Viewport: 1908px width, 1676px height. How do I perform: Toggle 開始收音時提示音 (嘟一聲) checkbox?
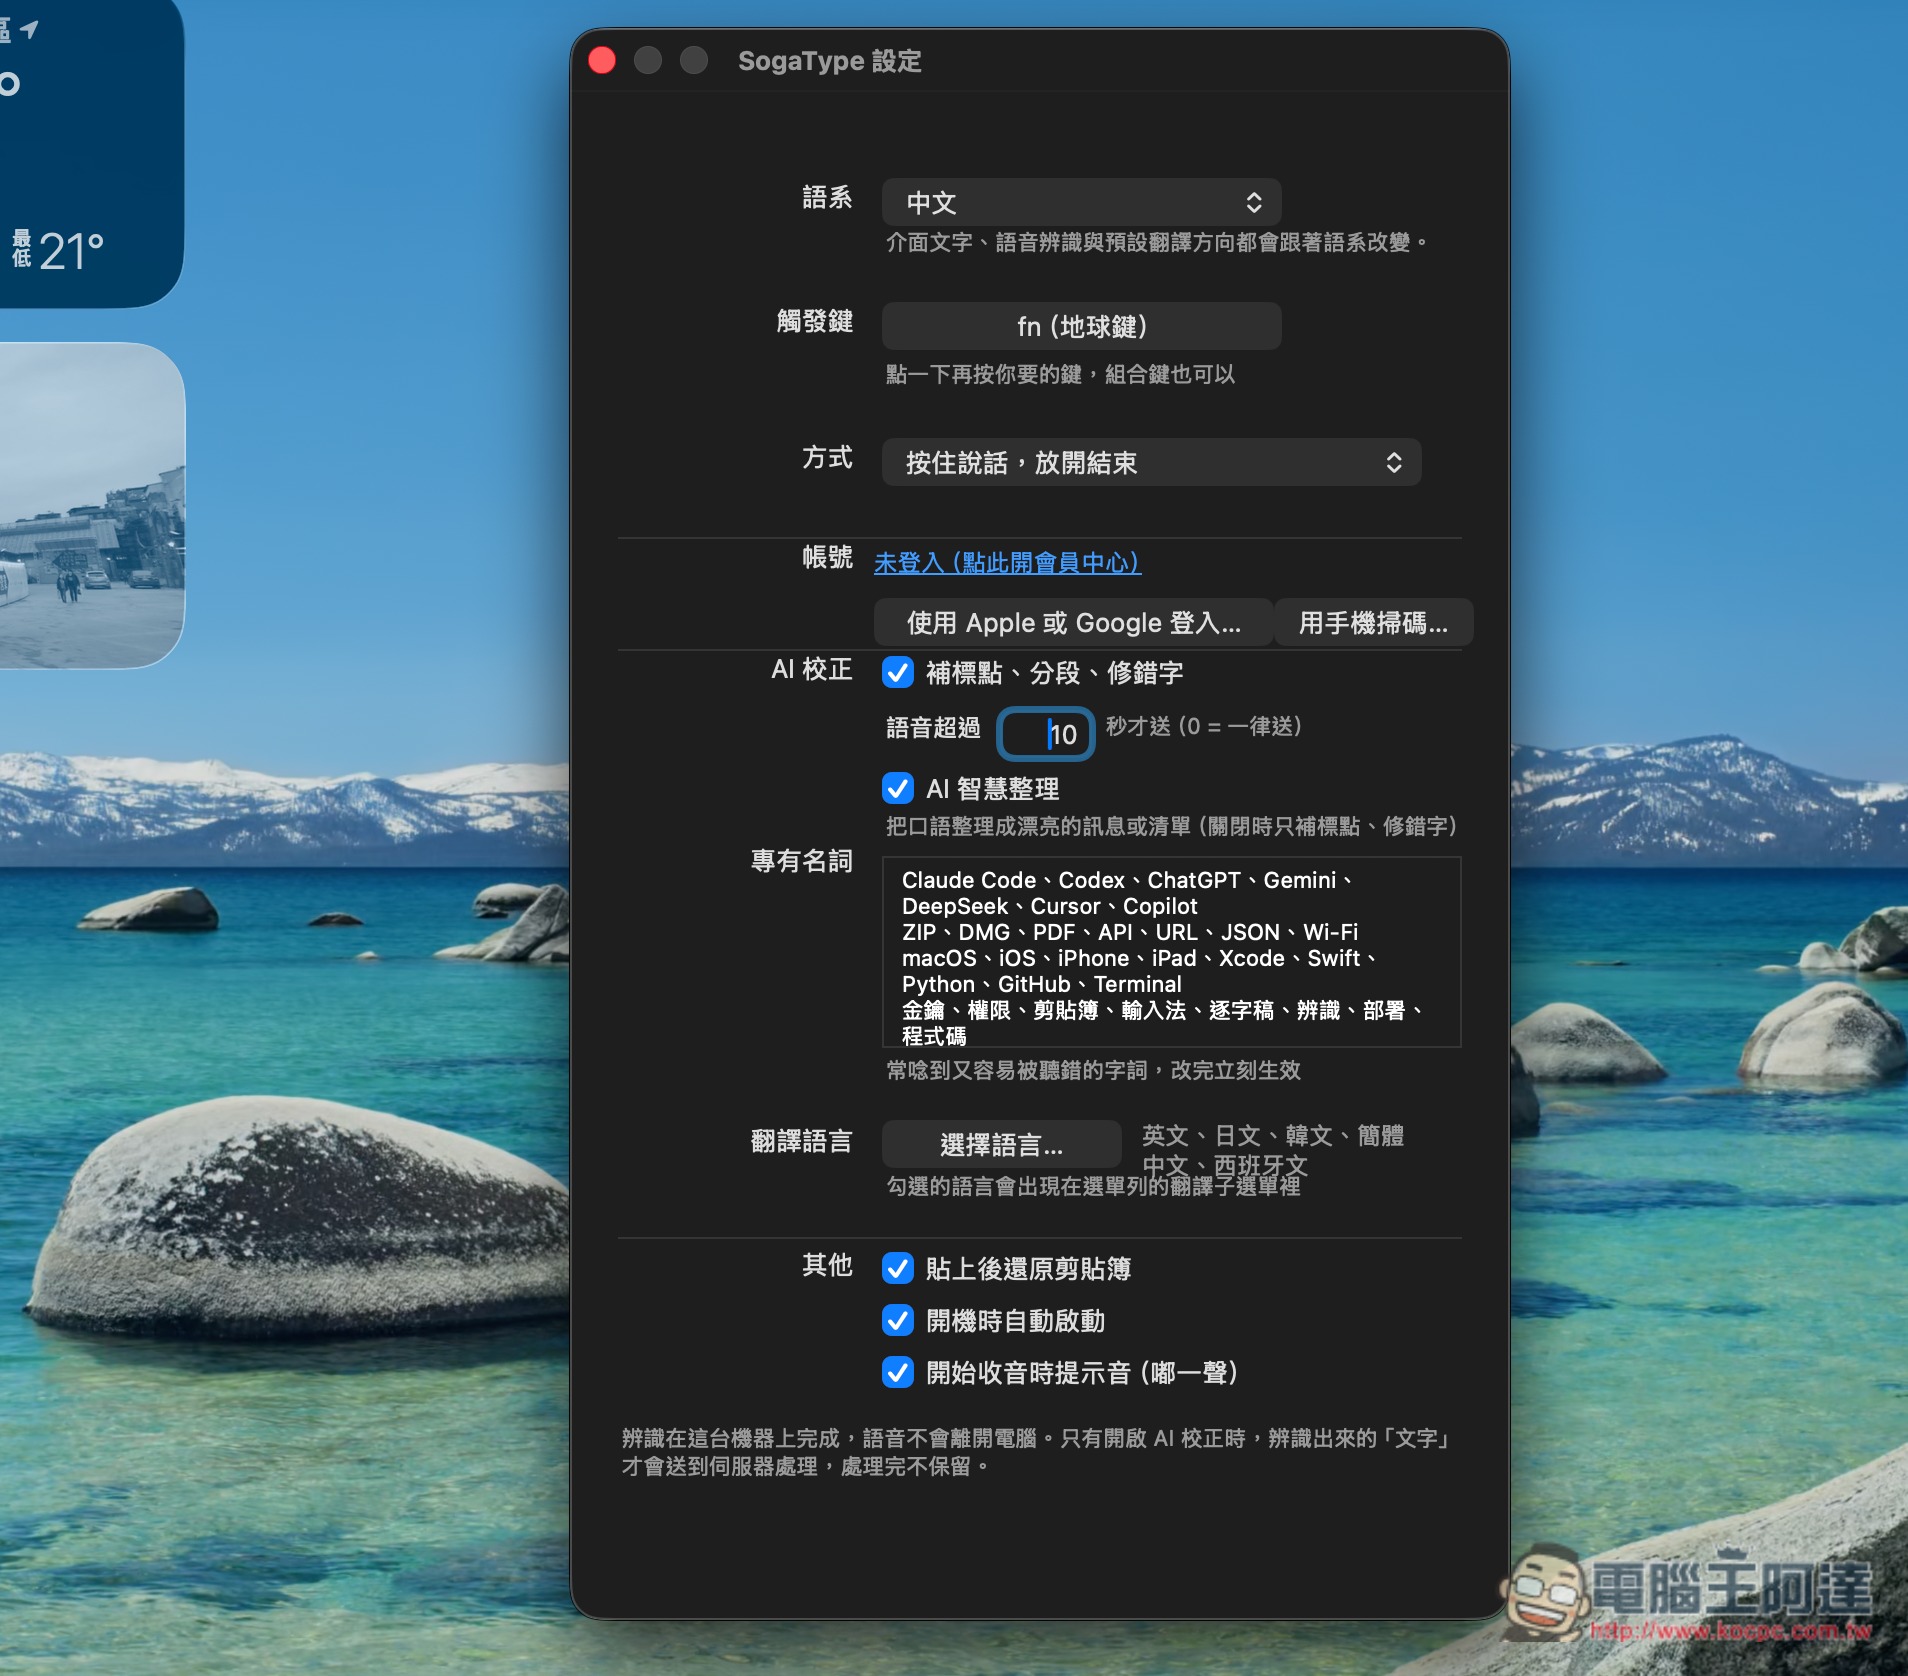[898, 1373]
